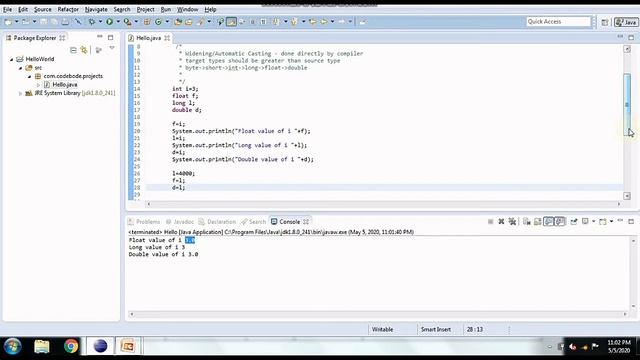Image resolution: width=640 pixels, height=360 pixels.
Task: Open the Debug button dropdown arrow
Action: point(100,22)
